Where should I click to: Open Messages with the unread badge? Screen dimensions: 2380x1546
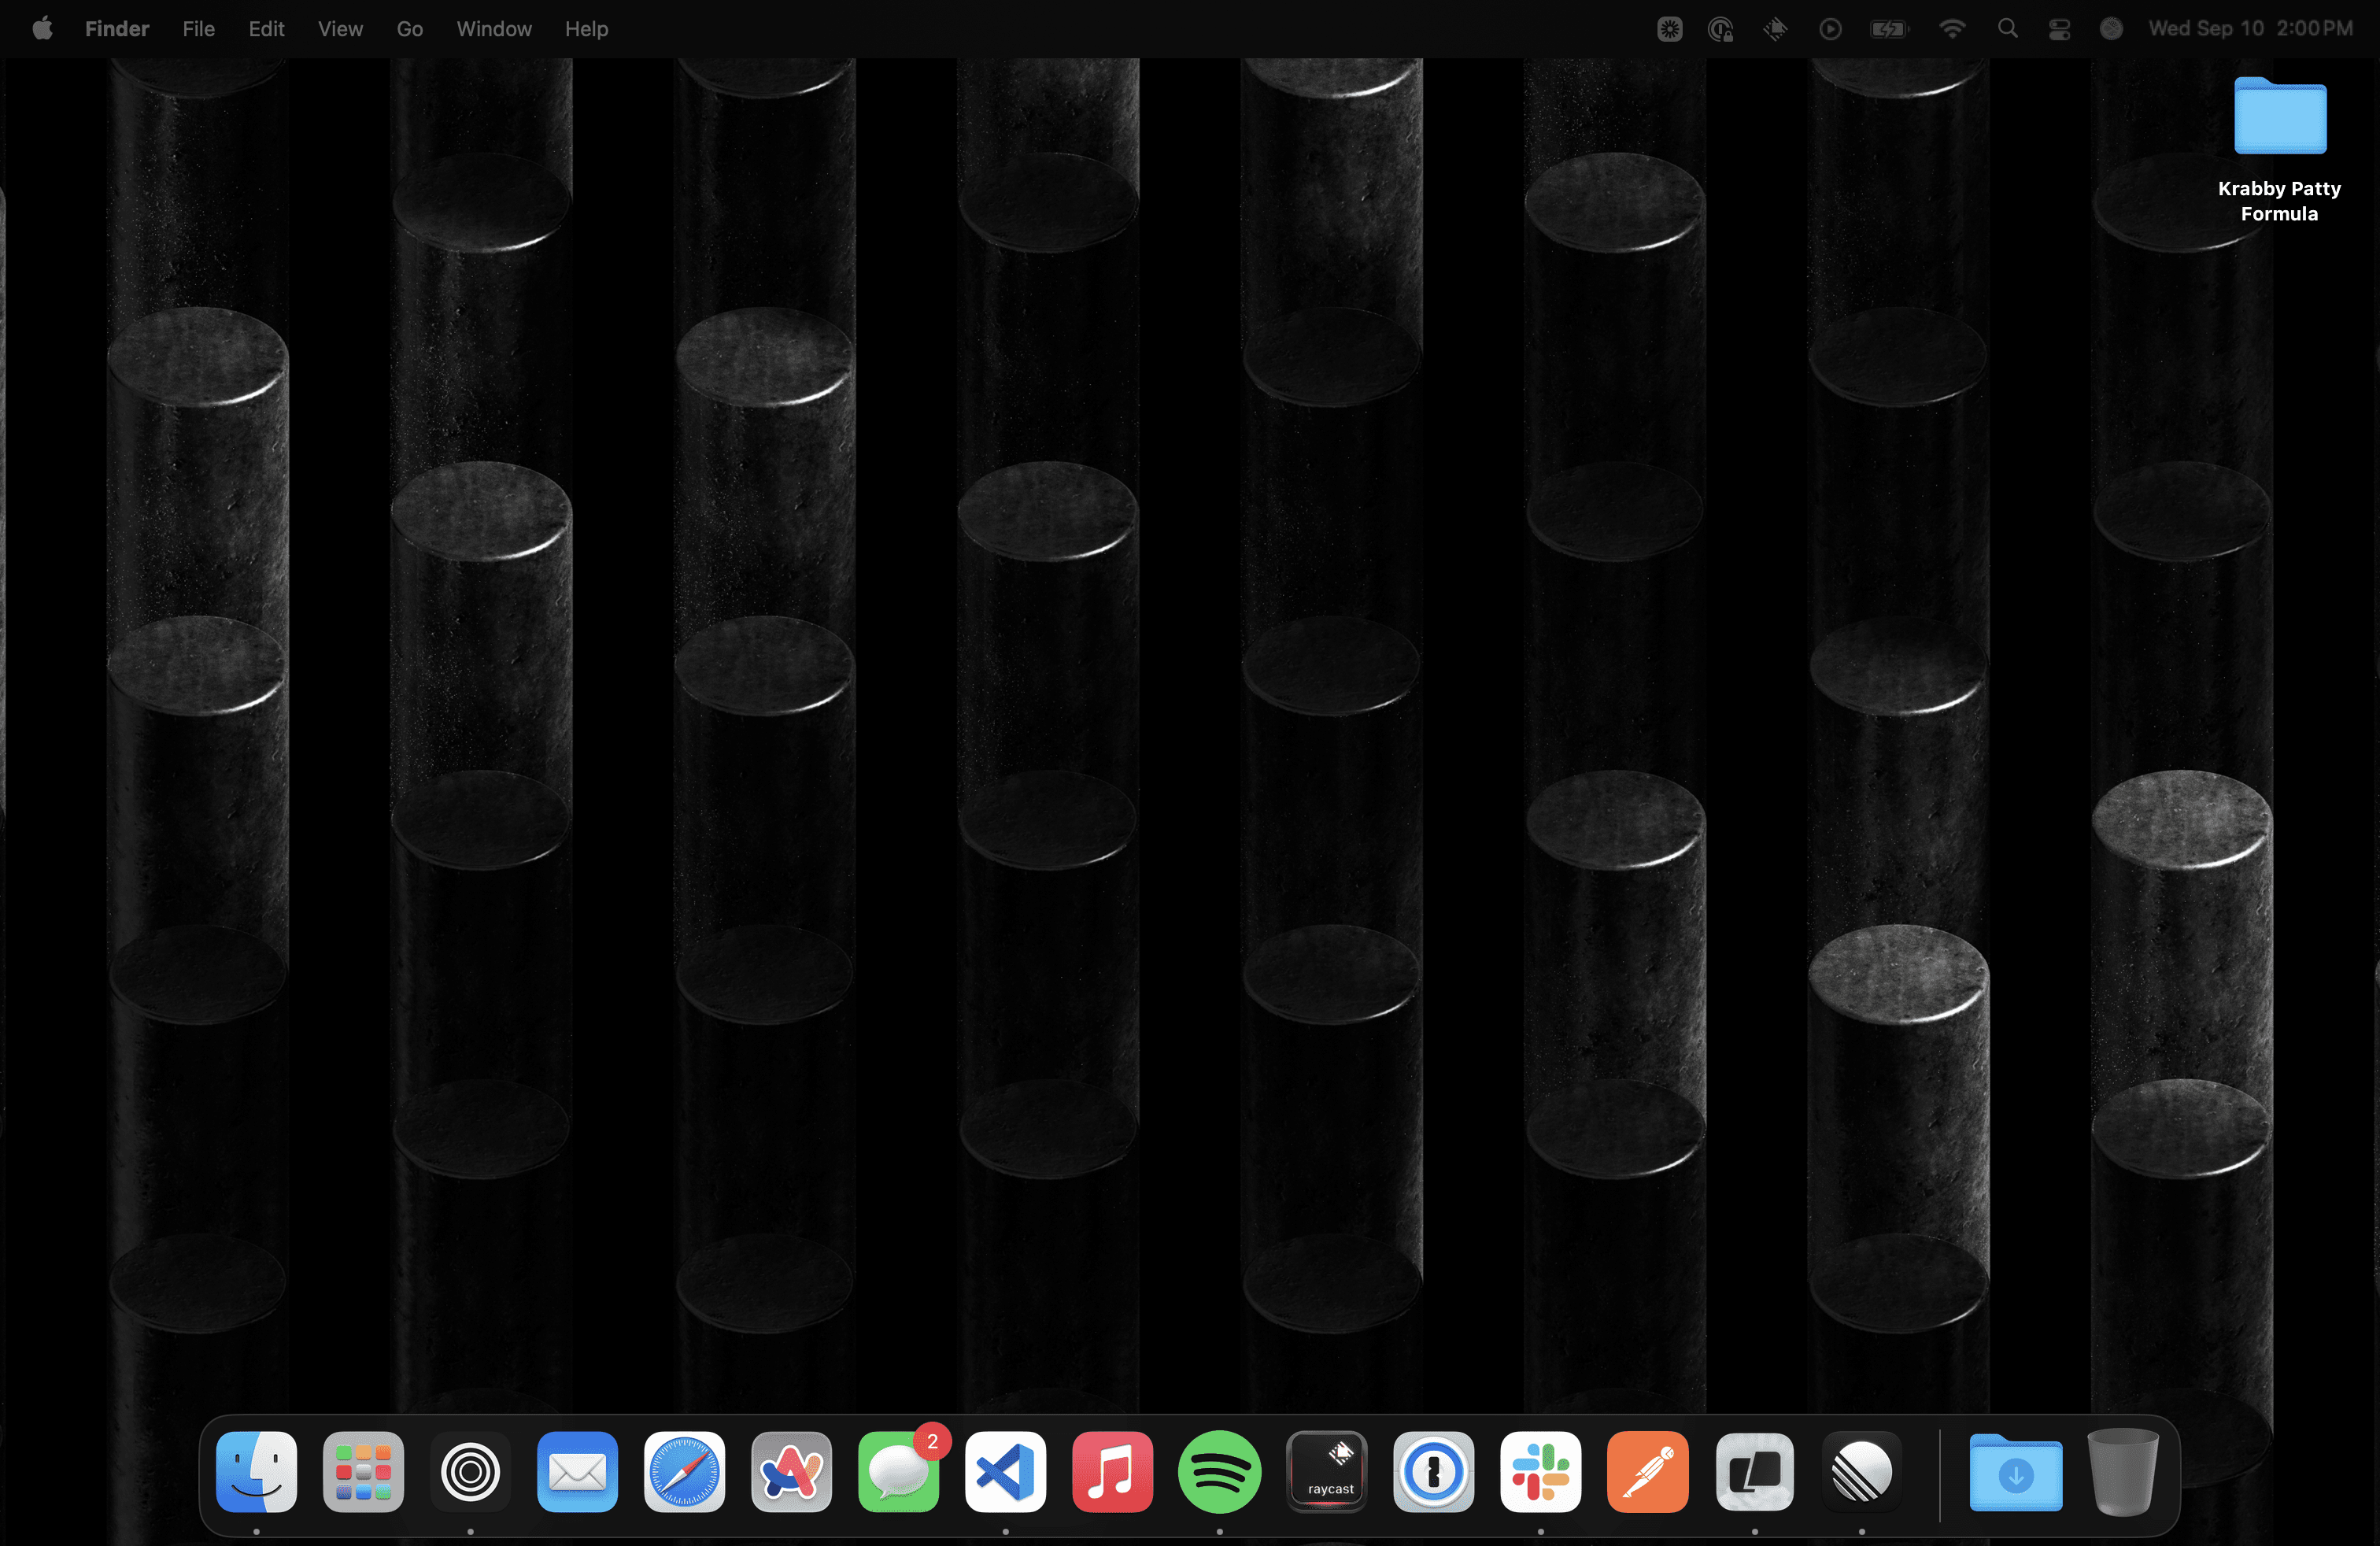(x=898, y=1472)
